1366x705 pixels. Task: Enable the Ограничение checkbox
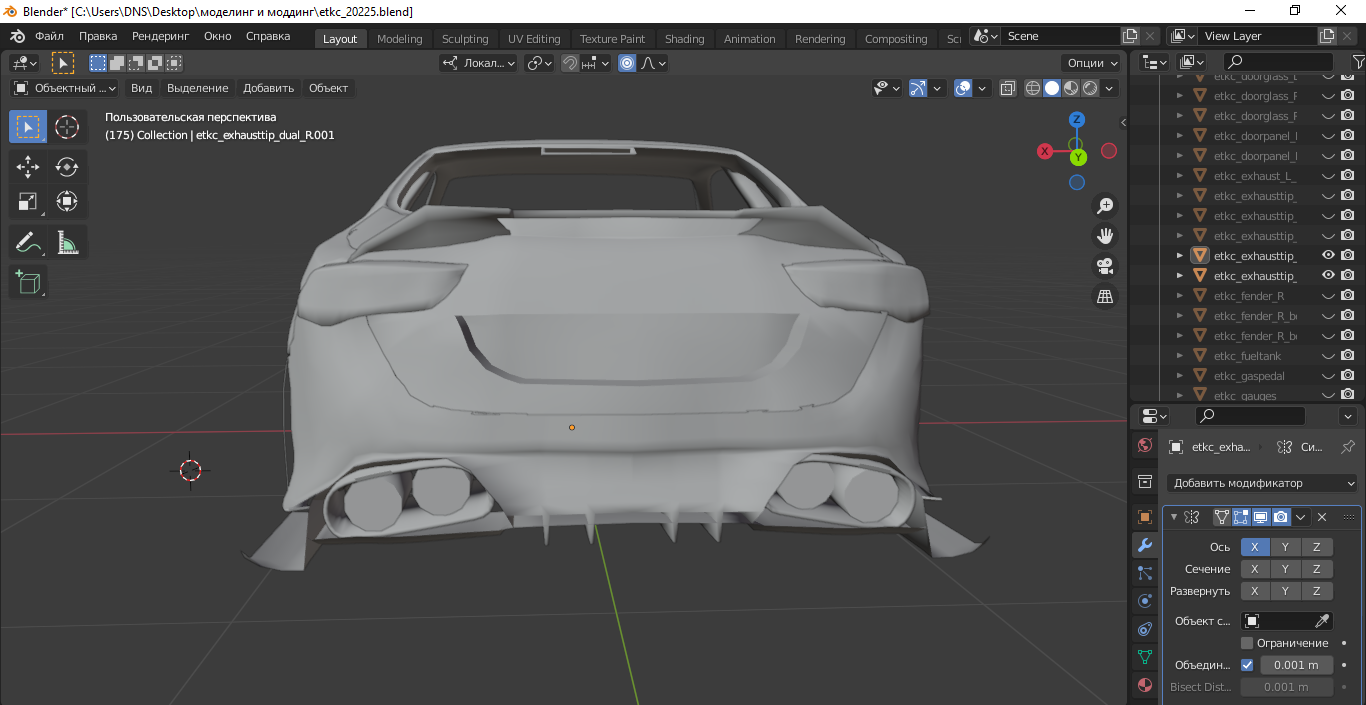(x=1247, y=643)
